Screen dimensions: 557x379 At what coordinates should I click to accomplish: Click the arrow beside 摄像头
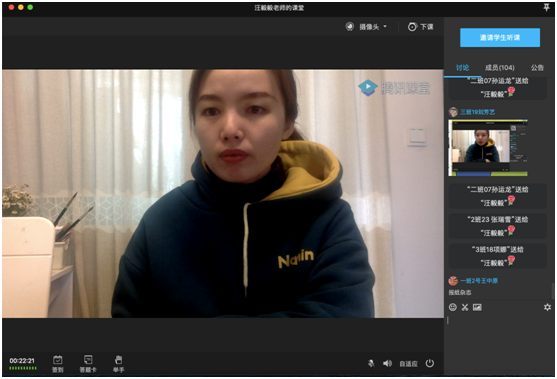pos(385,27)
